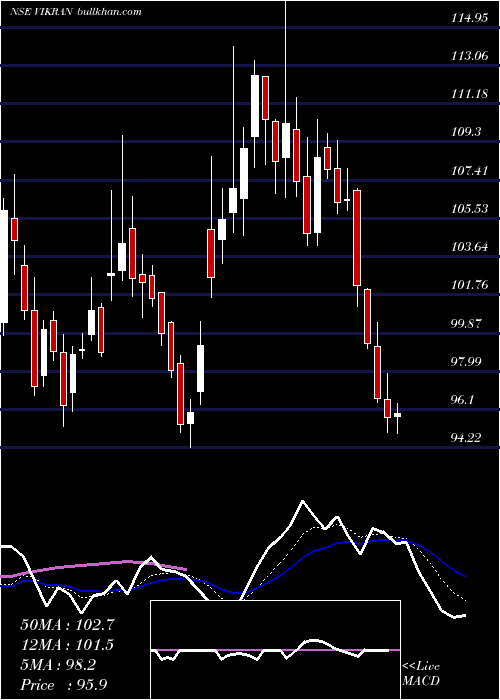Click the 109.3 price axis label

467,132
